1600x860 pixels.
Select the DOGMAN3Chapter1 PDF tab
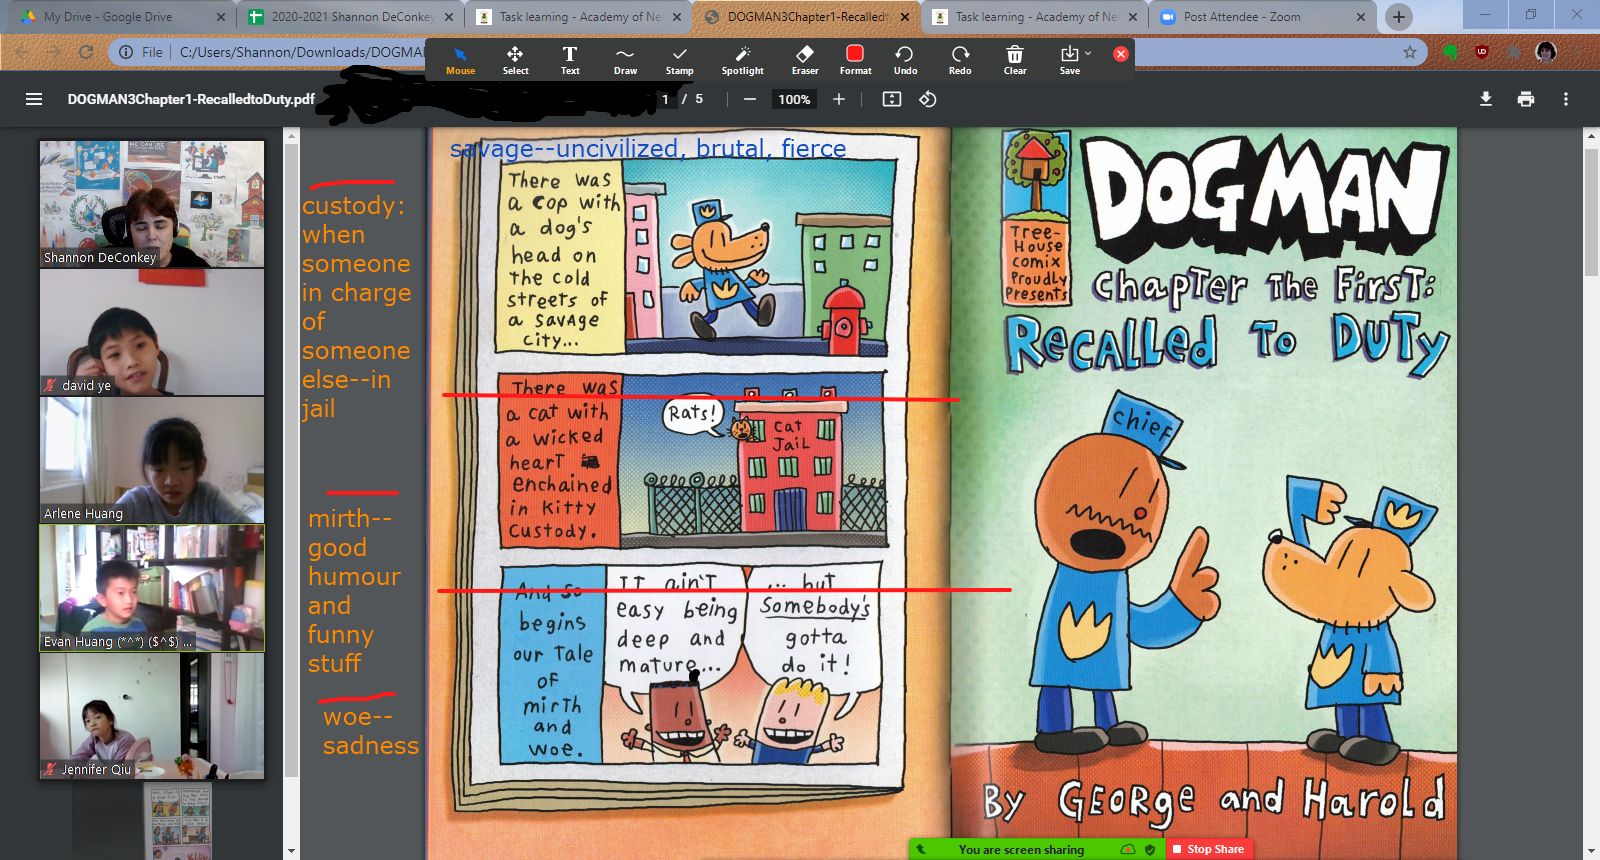point(806,17)
